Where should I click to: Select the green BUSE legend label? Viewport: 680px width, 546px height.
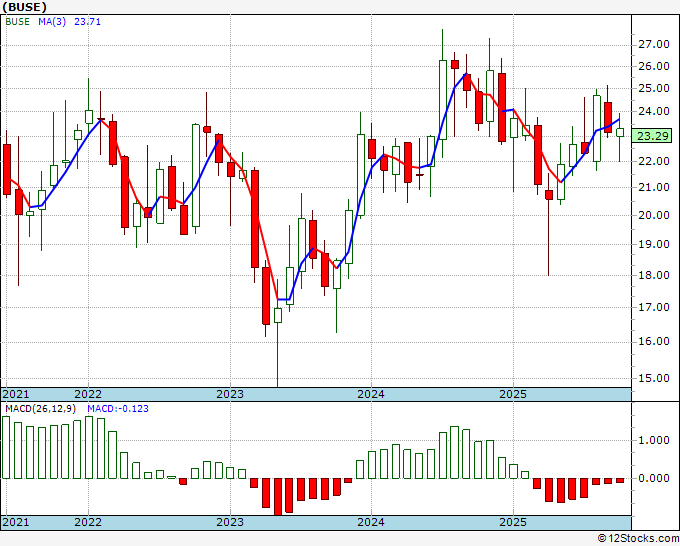17,22
